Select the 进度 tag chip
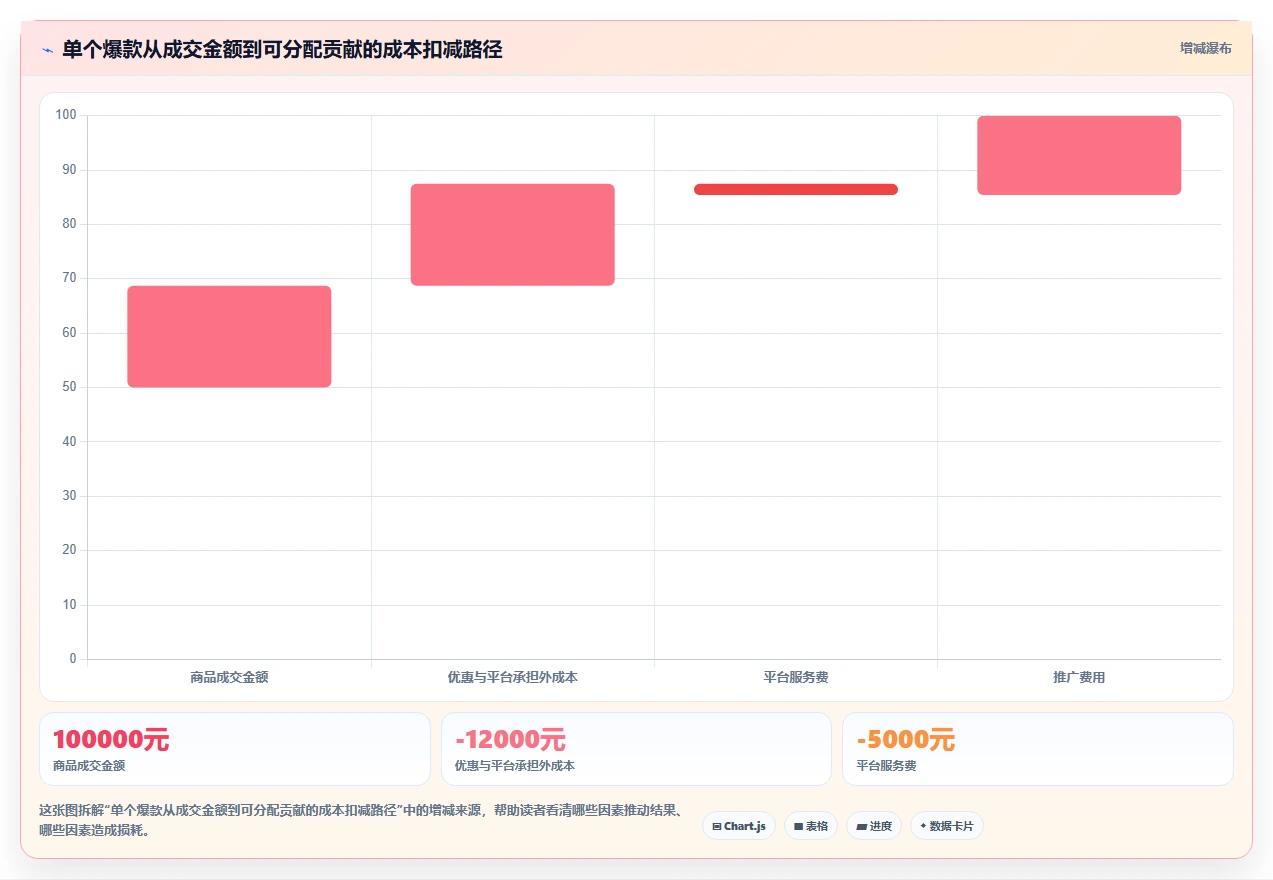This screenshot has width=1273, height=880. tap(874, 826)
